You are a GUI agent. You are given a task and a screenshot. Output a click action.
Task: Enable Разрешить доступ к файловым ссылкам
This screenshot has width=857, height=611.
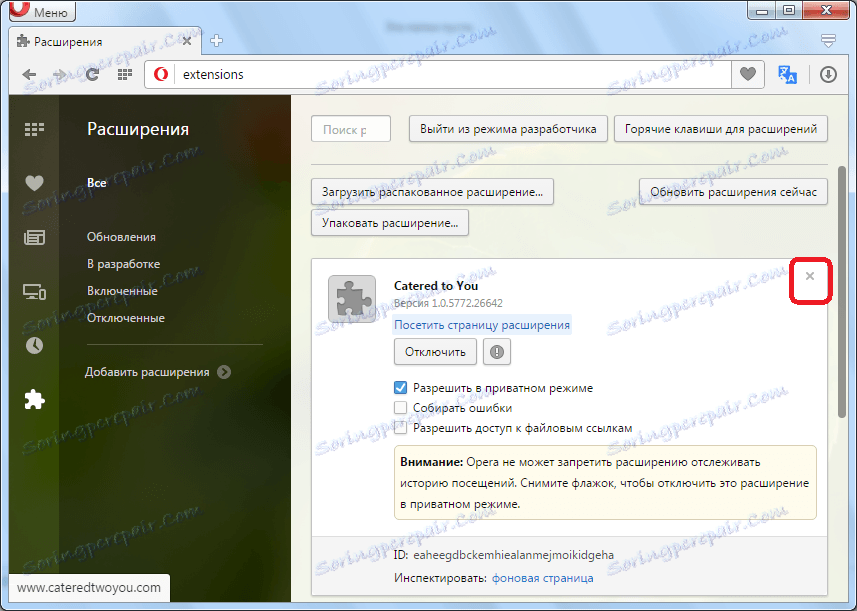click(x=401, y=428)
